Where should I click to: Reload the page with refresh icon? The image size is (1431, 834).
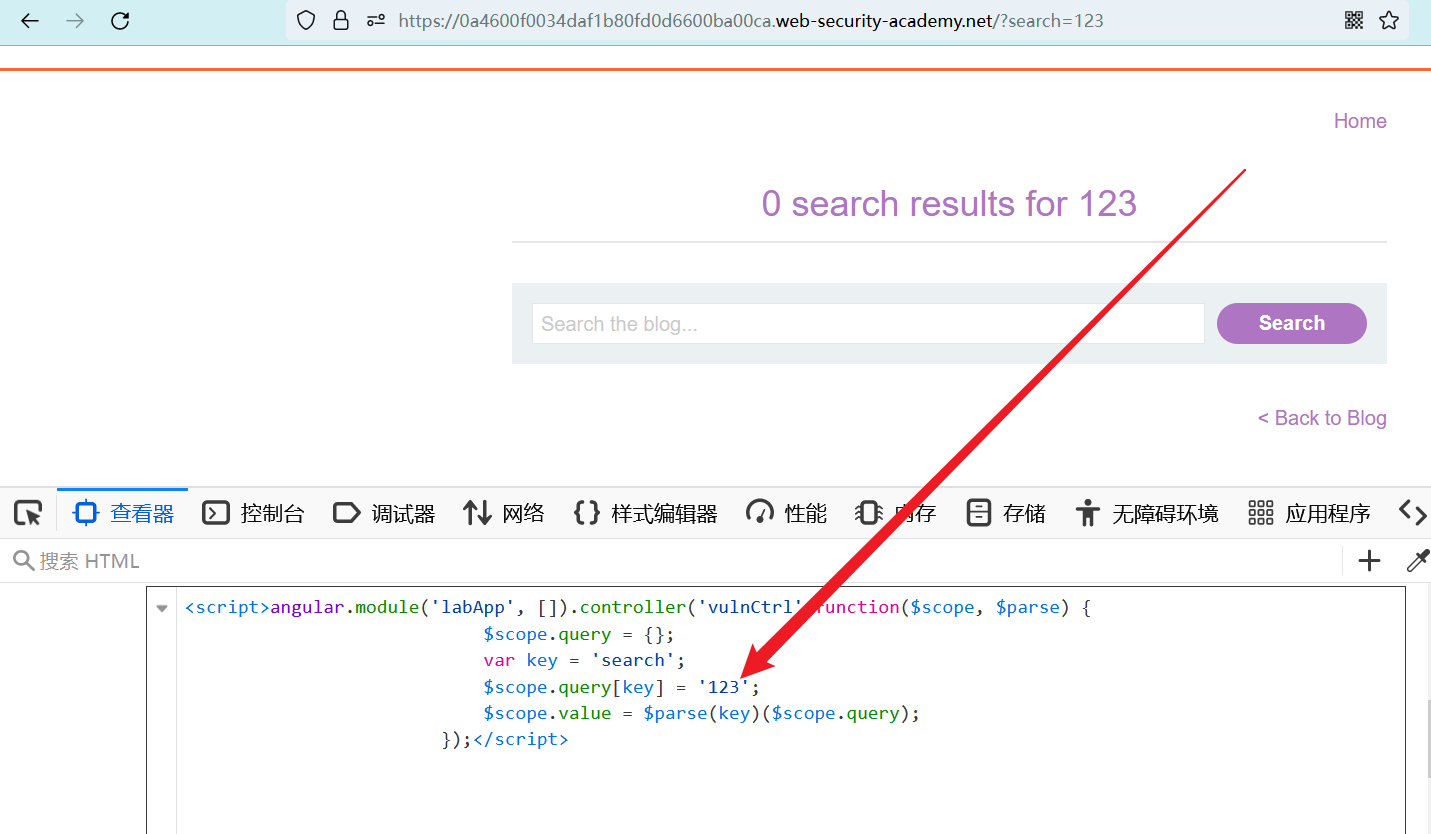point(120,20)
